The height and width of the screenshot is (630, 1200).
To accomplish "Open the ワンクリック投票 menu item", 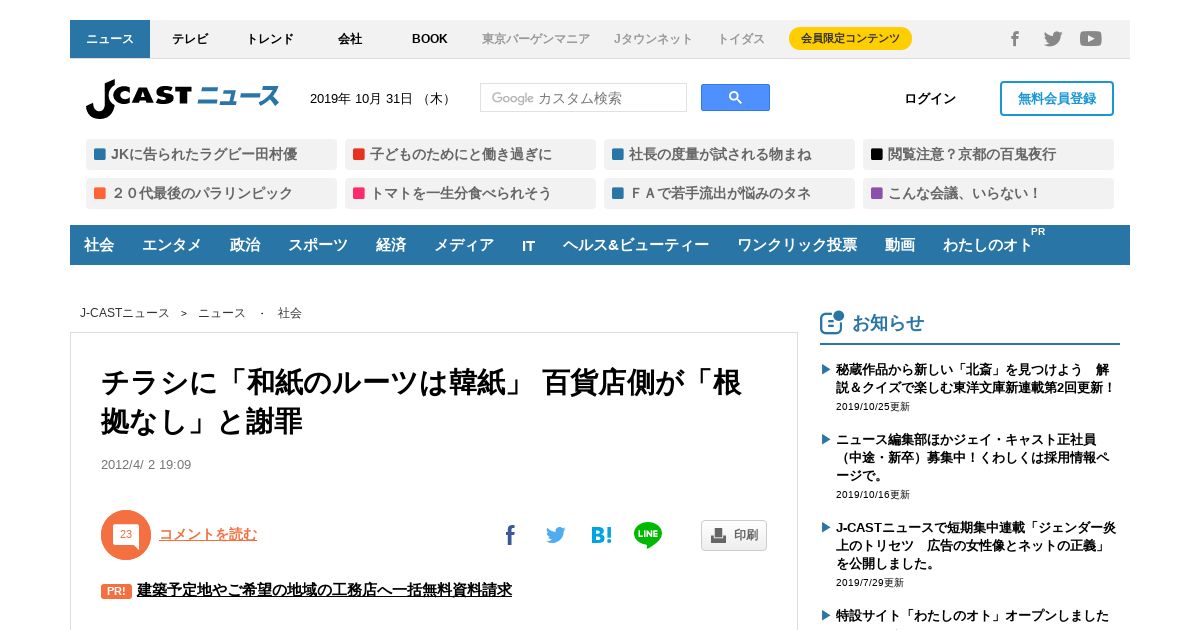I will (797, 245).
